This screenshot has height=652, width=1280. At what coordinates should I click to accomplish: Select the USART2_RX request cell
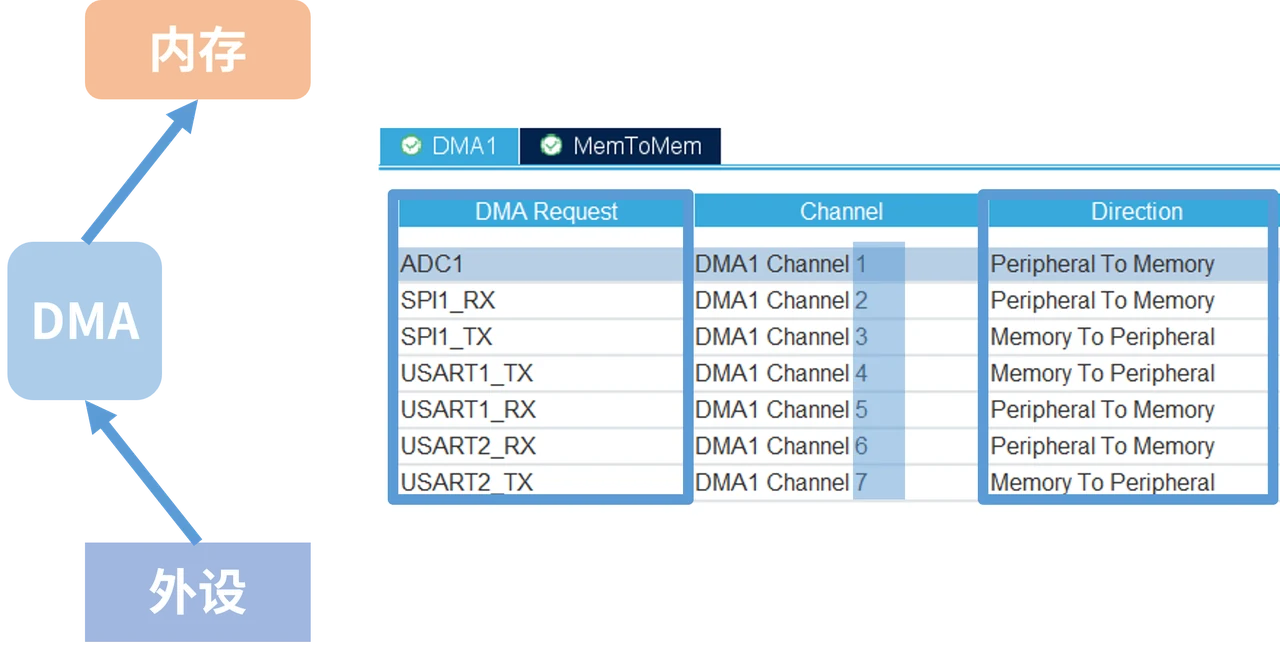pyautogui.click(x=541, y=446)
